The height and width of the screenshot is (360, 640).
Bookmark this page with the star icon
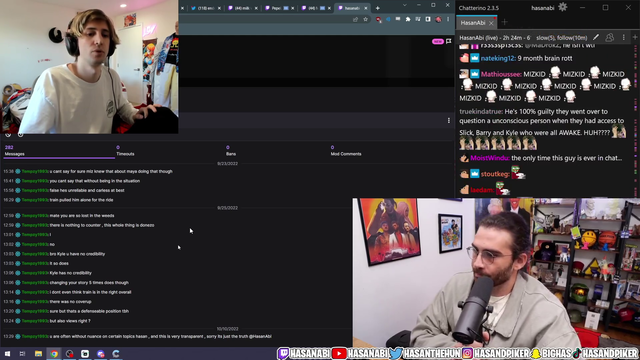point(365,19)
